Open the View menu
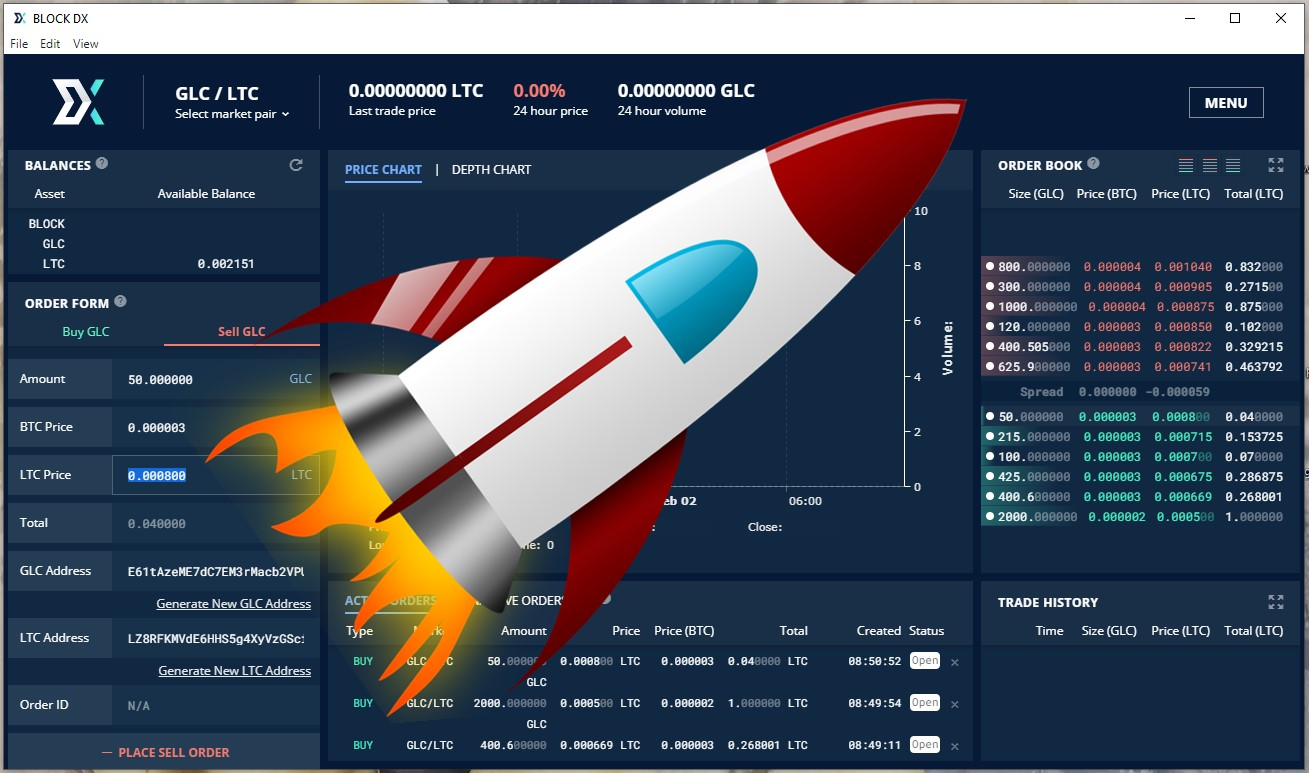Viewport: 1309px width, 773px height. tap(86, 44)
